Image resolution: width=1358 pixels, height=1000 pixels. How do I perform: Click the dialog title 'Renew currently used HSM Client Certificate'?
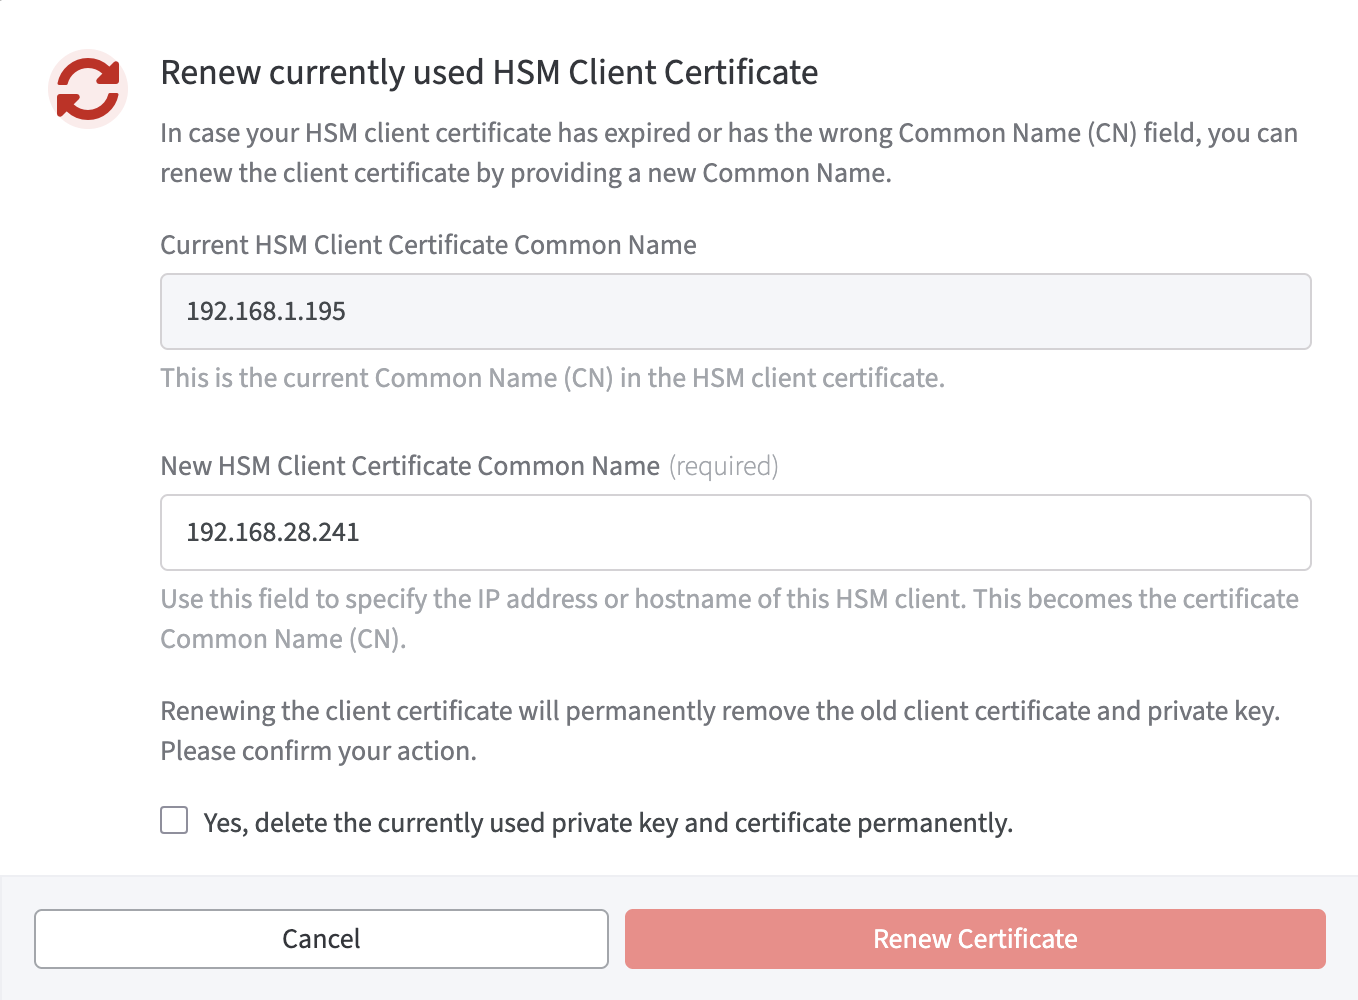click(489, 72)
